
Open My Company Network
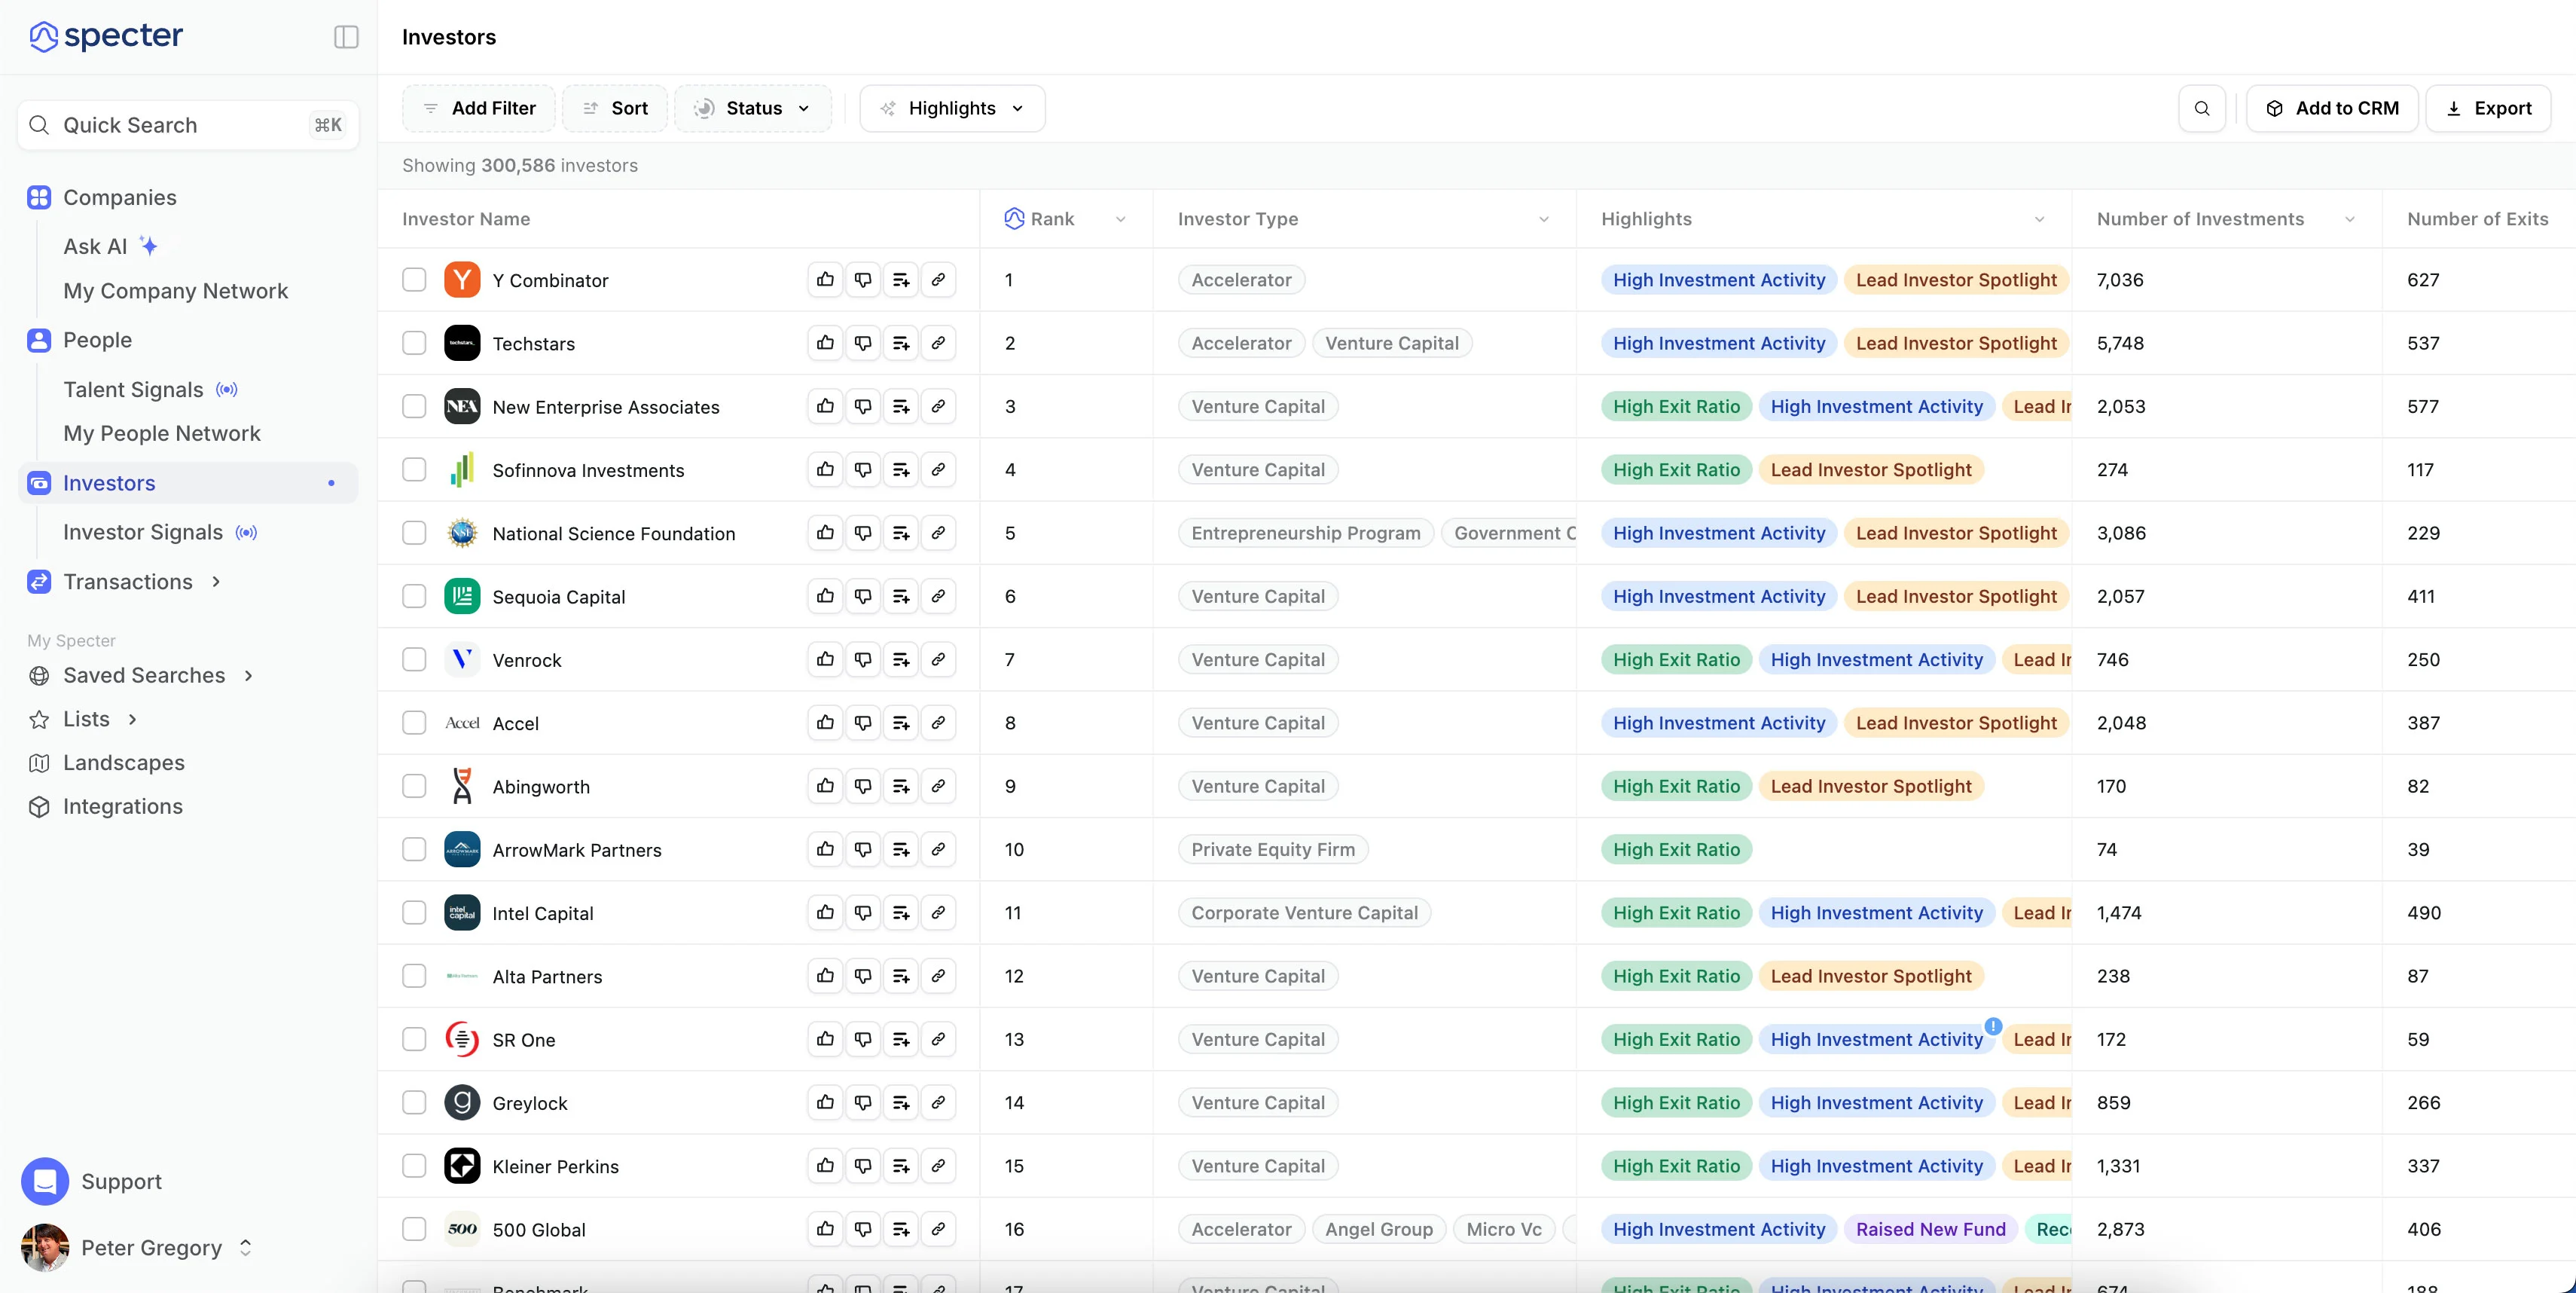click(175, 291)
